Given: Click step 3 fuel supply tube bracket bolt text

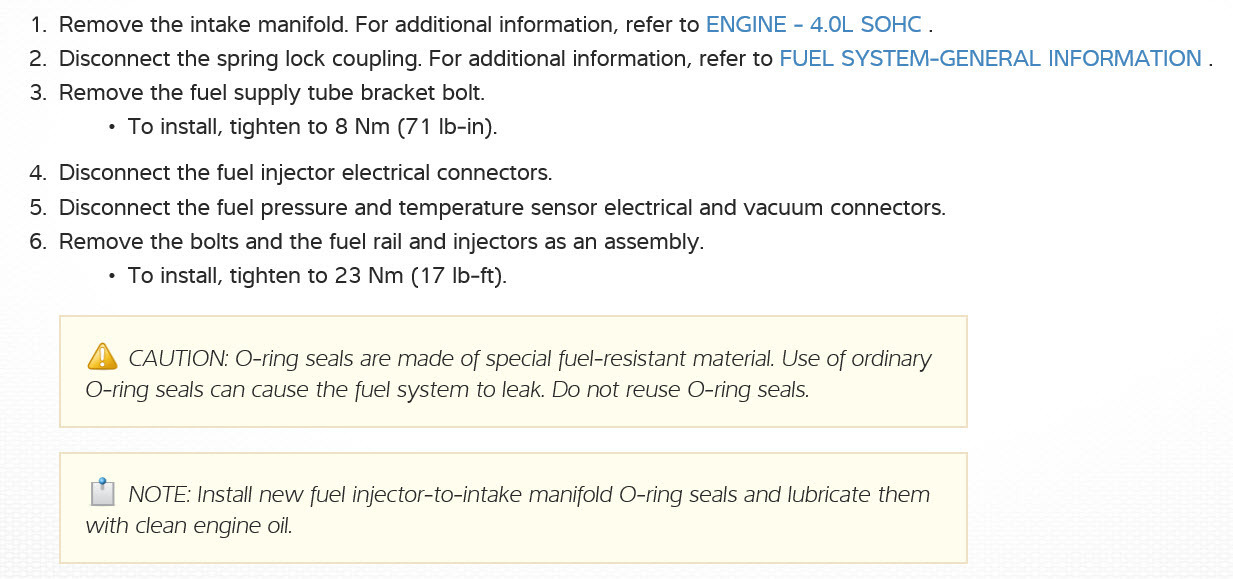Looking at the screenshot, I should (x=272, y=93).
